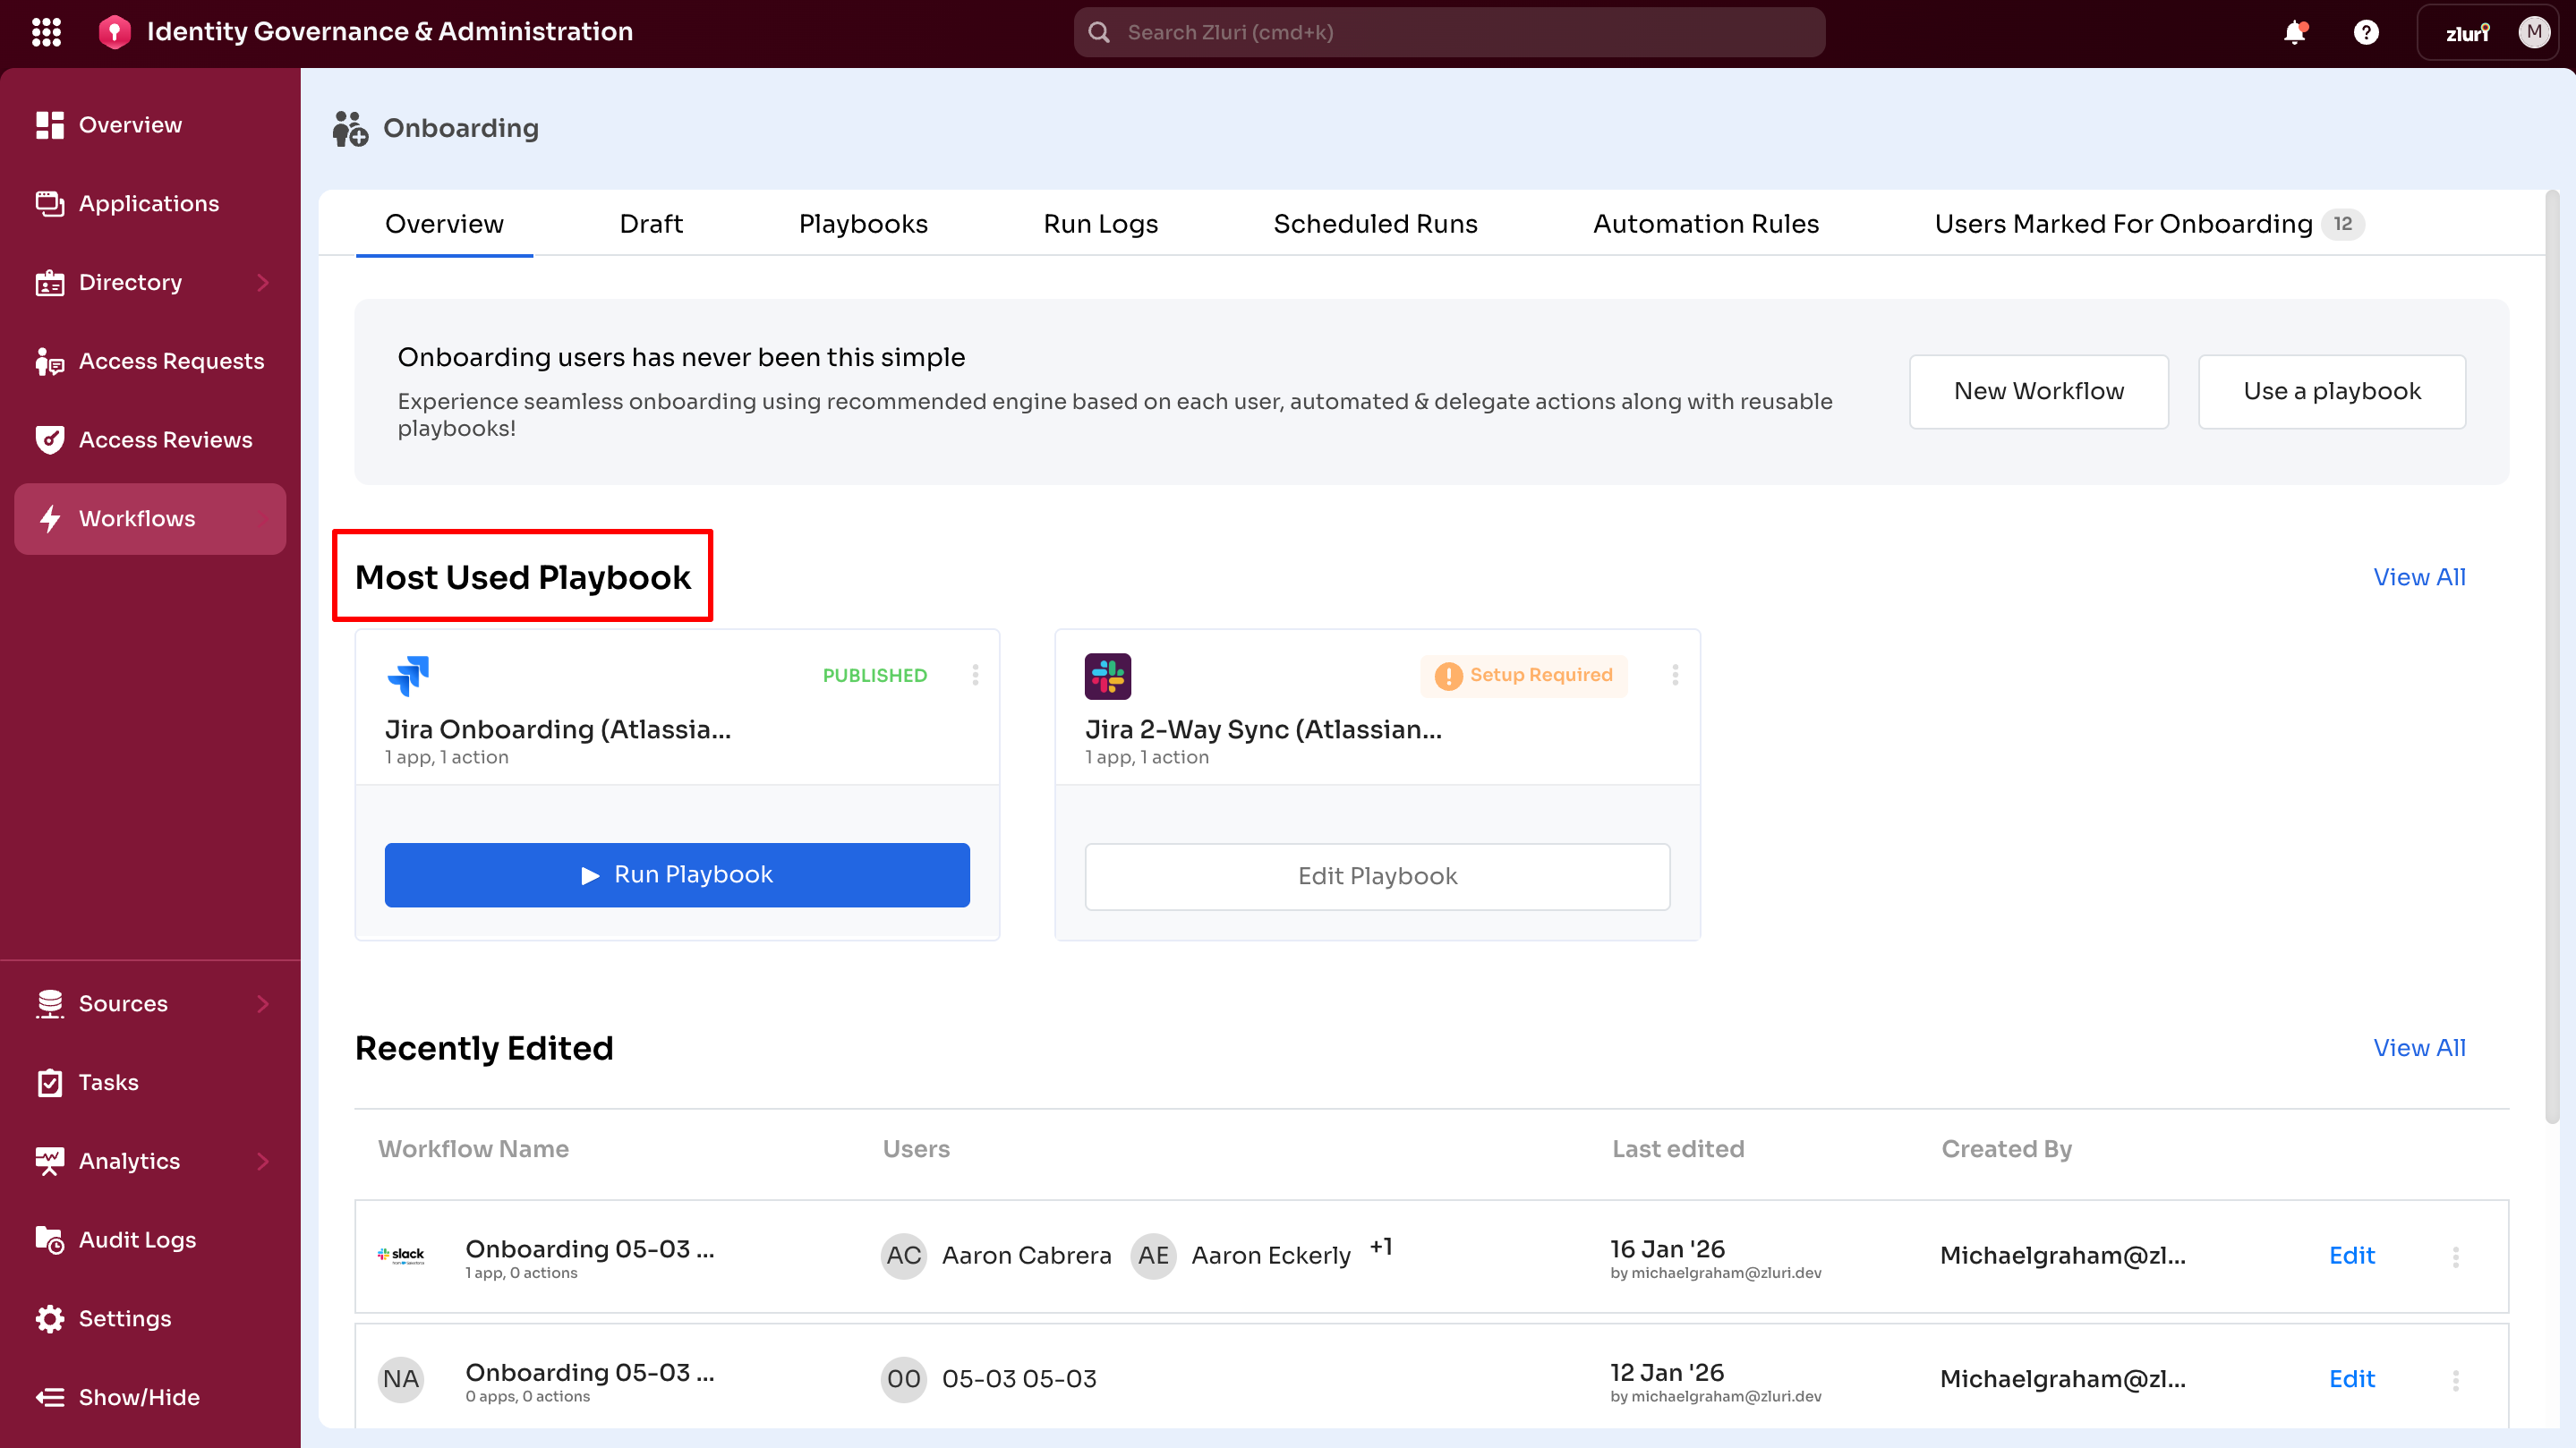Click the +1 additional users indicator
The width and height of the screenshot is (2576, 1448).
tap(1381, 1246)
